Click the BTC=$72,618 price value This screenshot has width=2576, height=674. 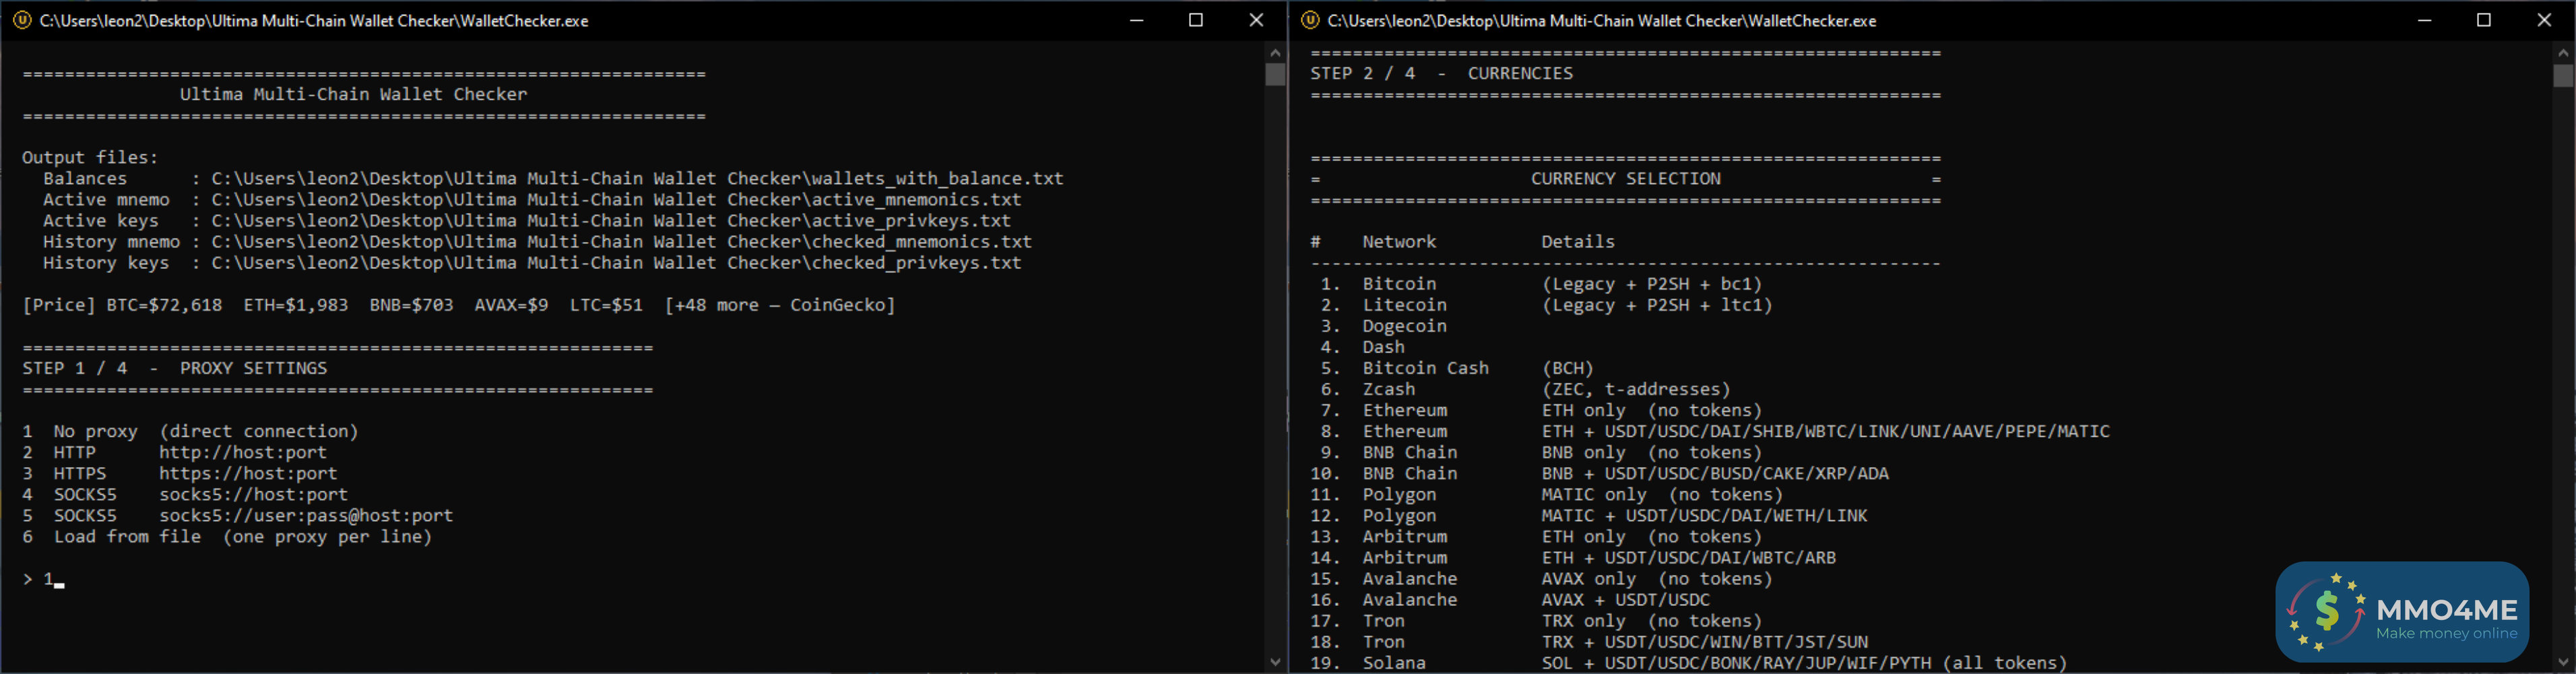(x=164, y=305)
